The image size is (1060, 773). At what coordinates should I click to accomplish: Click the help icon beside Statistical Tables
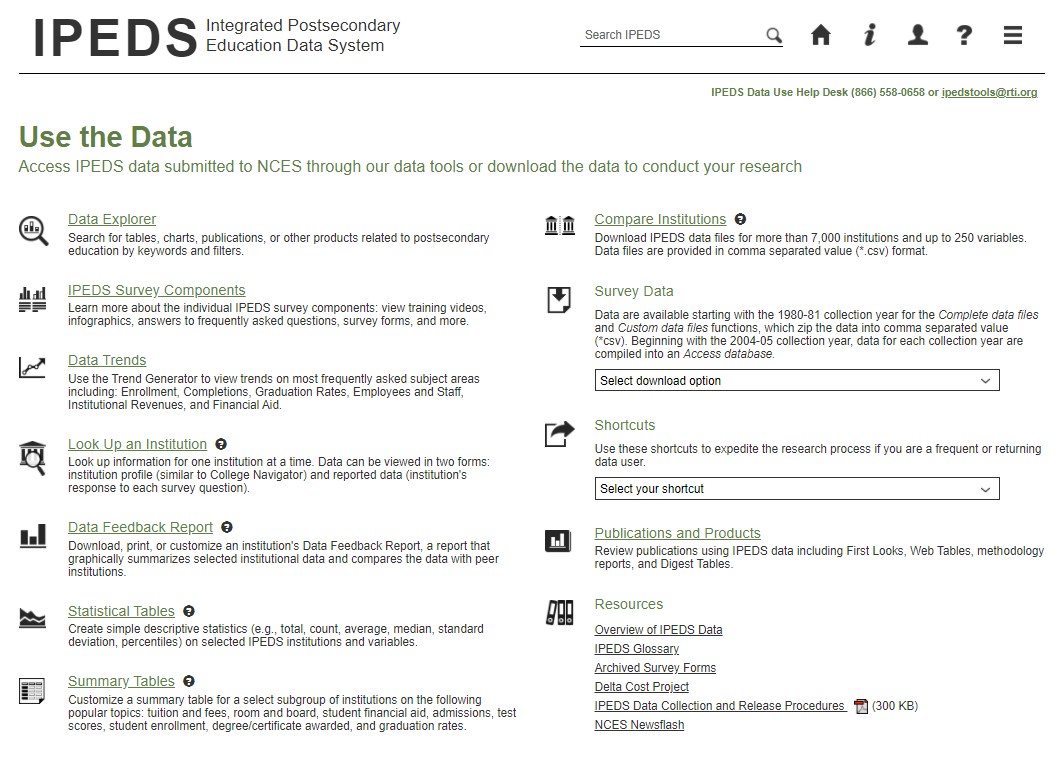(x=189, y=611)
